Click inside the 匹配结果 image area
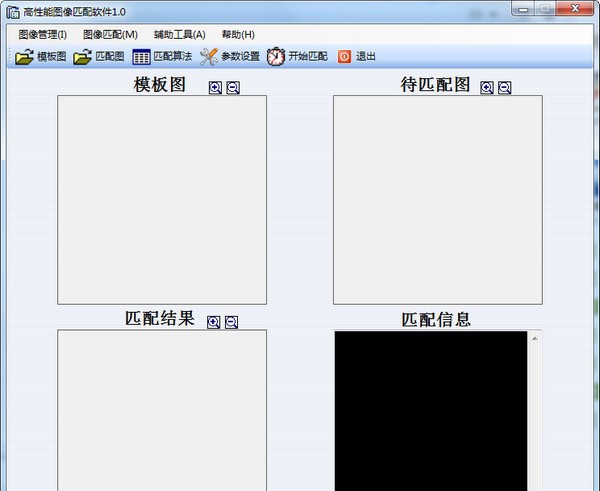The height and width of the screenshot is (491, 600). pyautogui.click(x=162, y=410)
